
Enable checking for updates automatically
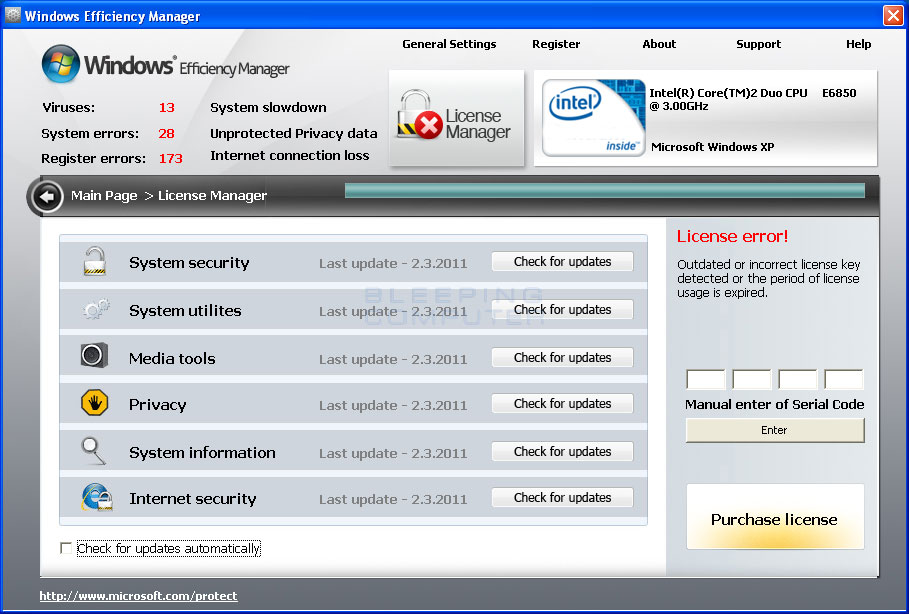(x=66, y=548)
